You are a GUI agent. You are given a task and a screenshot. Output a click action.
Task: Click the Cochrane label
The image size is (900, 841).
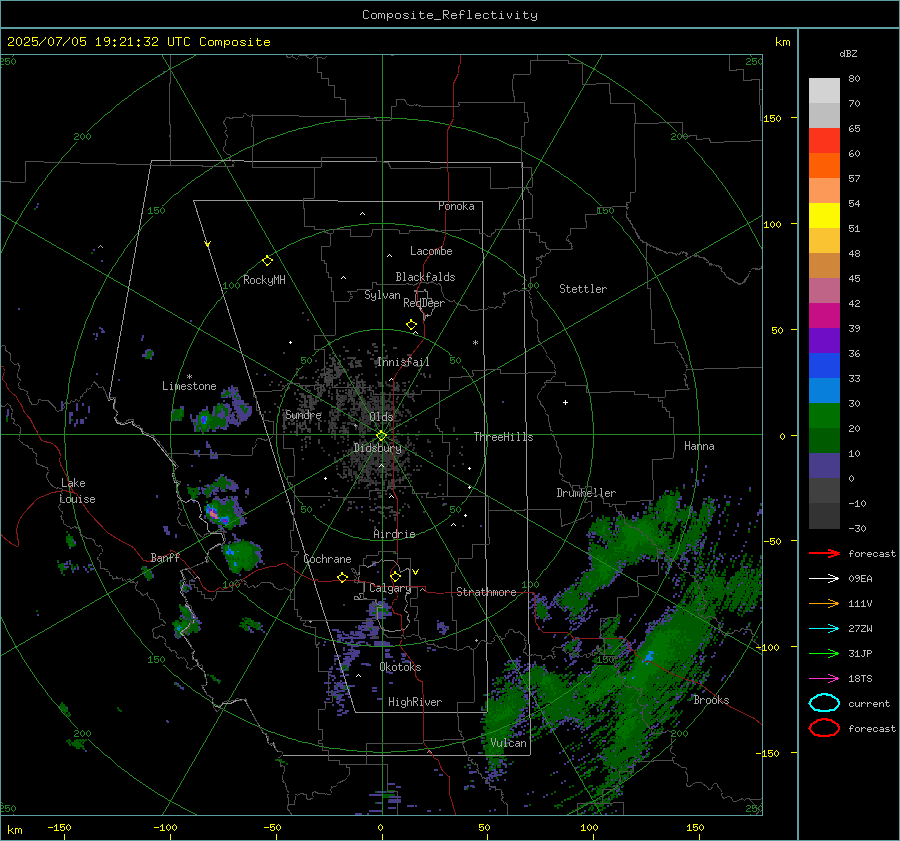[327, 559]
